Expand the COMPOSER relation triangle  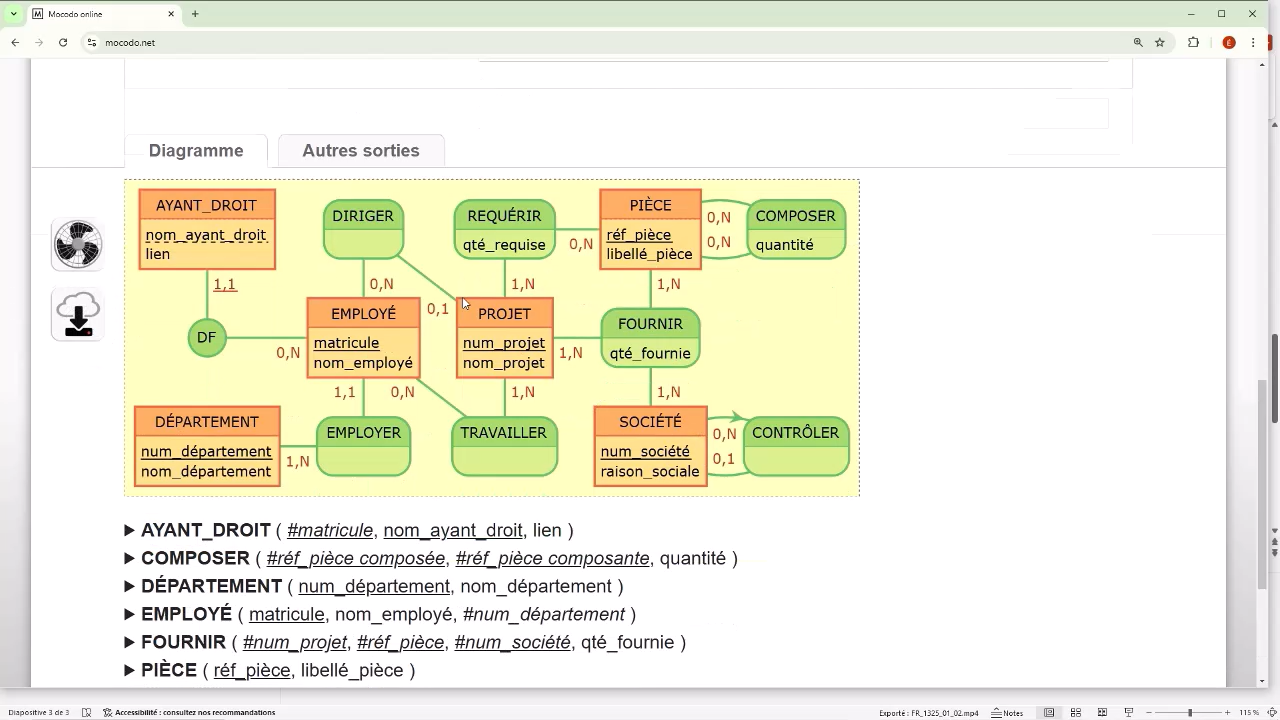tap(130, 558)
